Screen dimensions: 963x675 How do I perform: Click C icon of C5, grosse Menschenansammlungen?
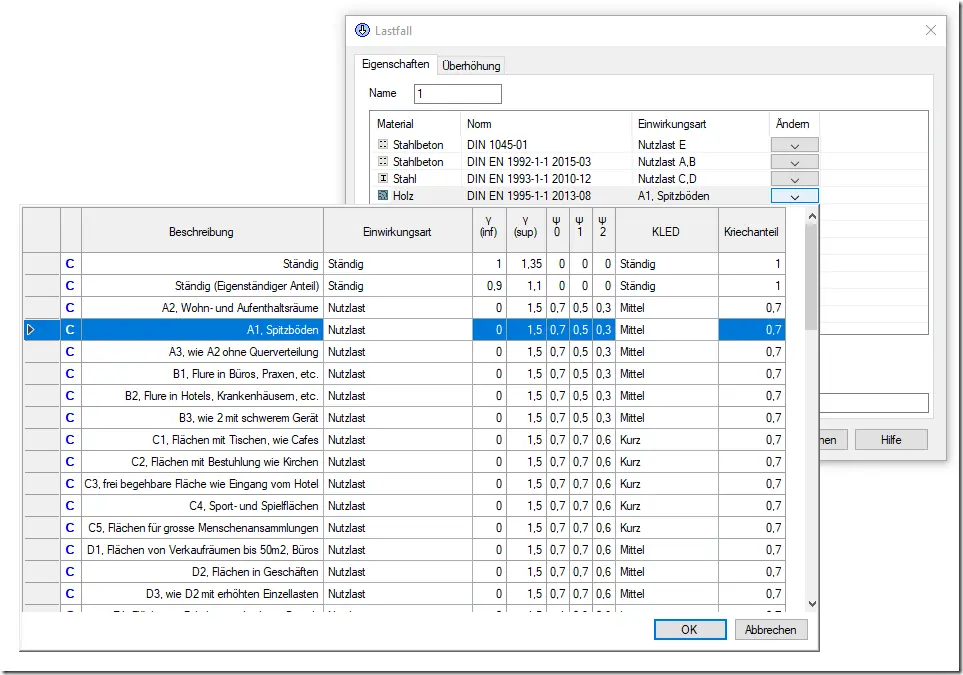[x=70, y=528]
